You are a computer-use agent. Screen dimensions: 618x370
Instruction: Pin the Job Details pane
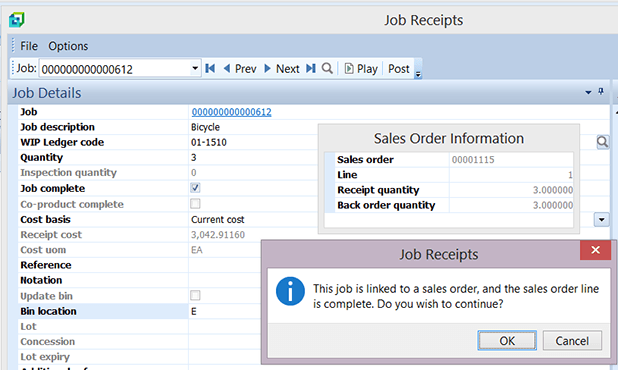tap(601, 91)
